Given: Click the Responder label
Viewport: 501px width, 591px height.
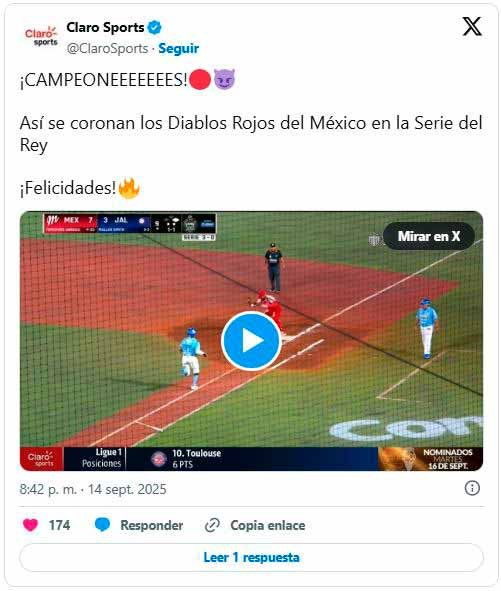Looking at the screenshot, I should tap(152, 525).
